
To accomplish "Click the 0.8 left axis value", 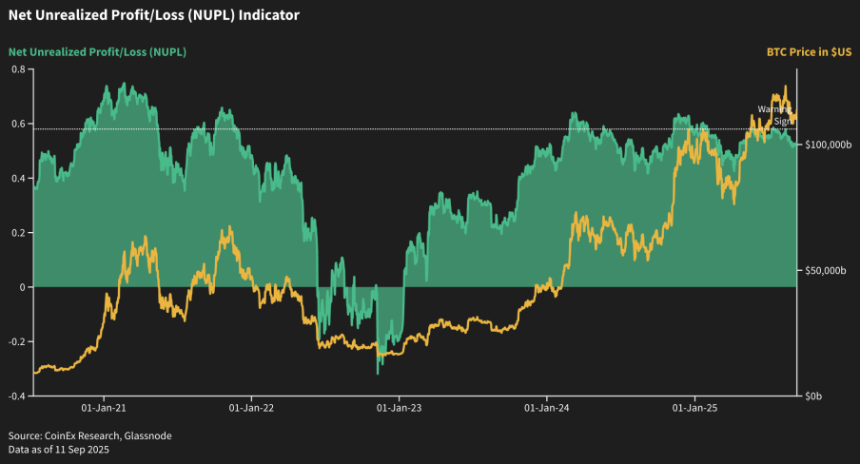I will coord(18,69).
